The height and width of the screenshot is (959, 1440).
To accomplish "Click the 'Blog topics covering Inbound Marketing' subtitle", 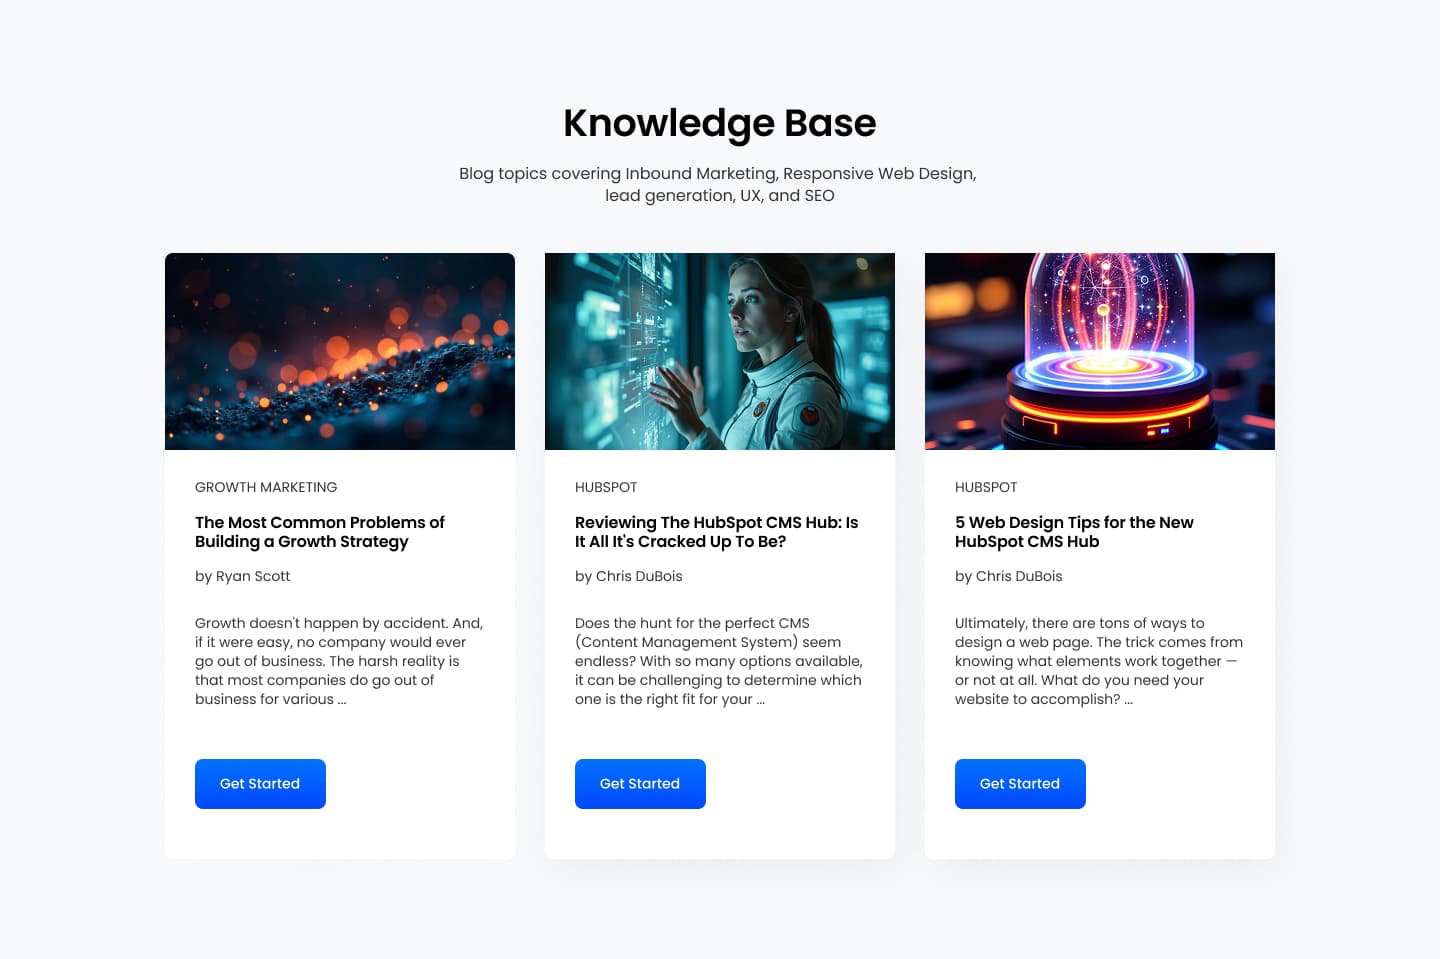I will (x=718, y=184).
